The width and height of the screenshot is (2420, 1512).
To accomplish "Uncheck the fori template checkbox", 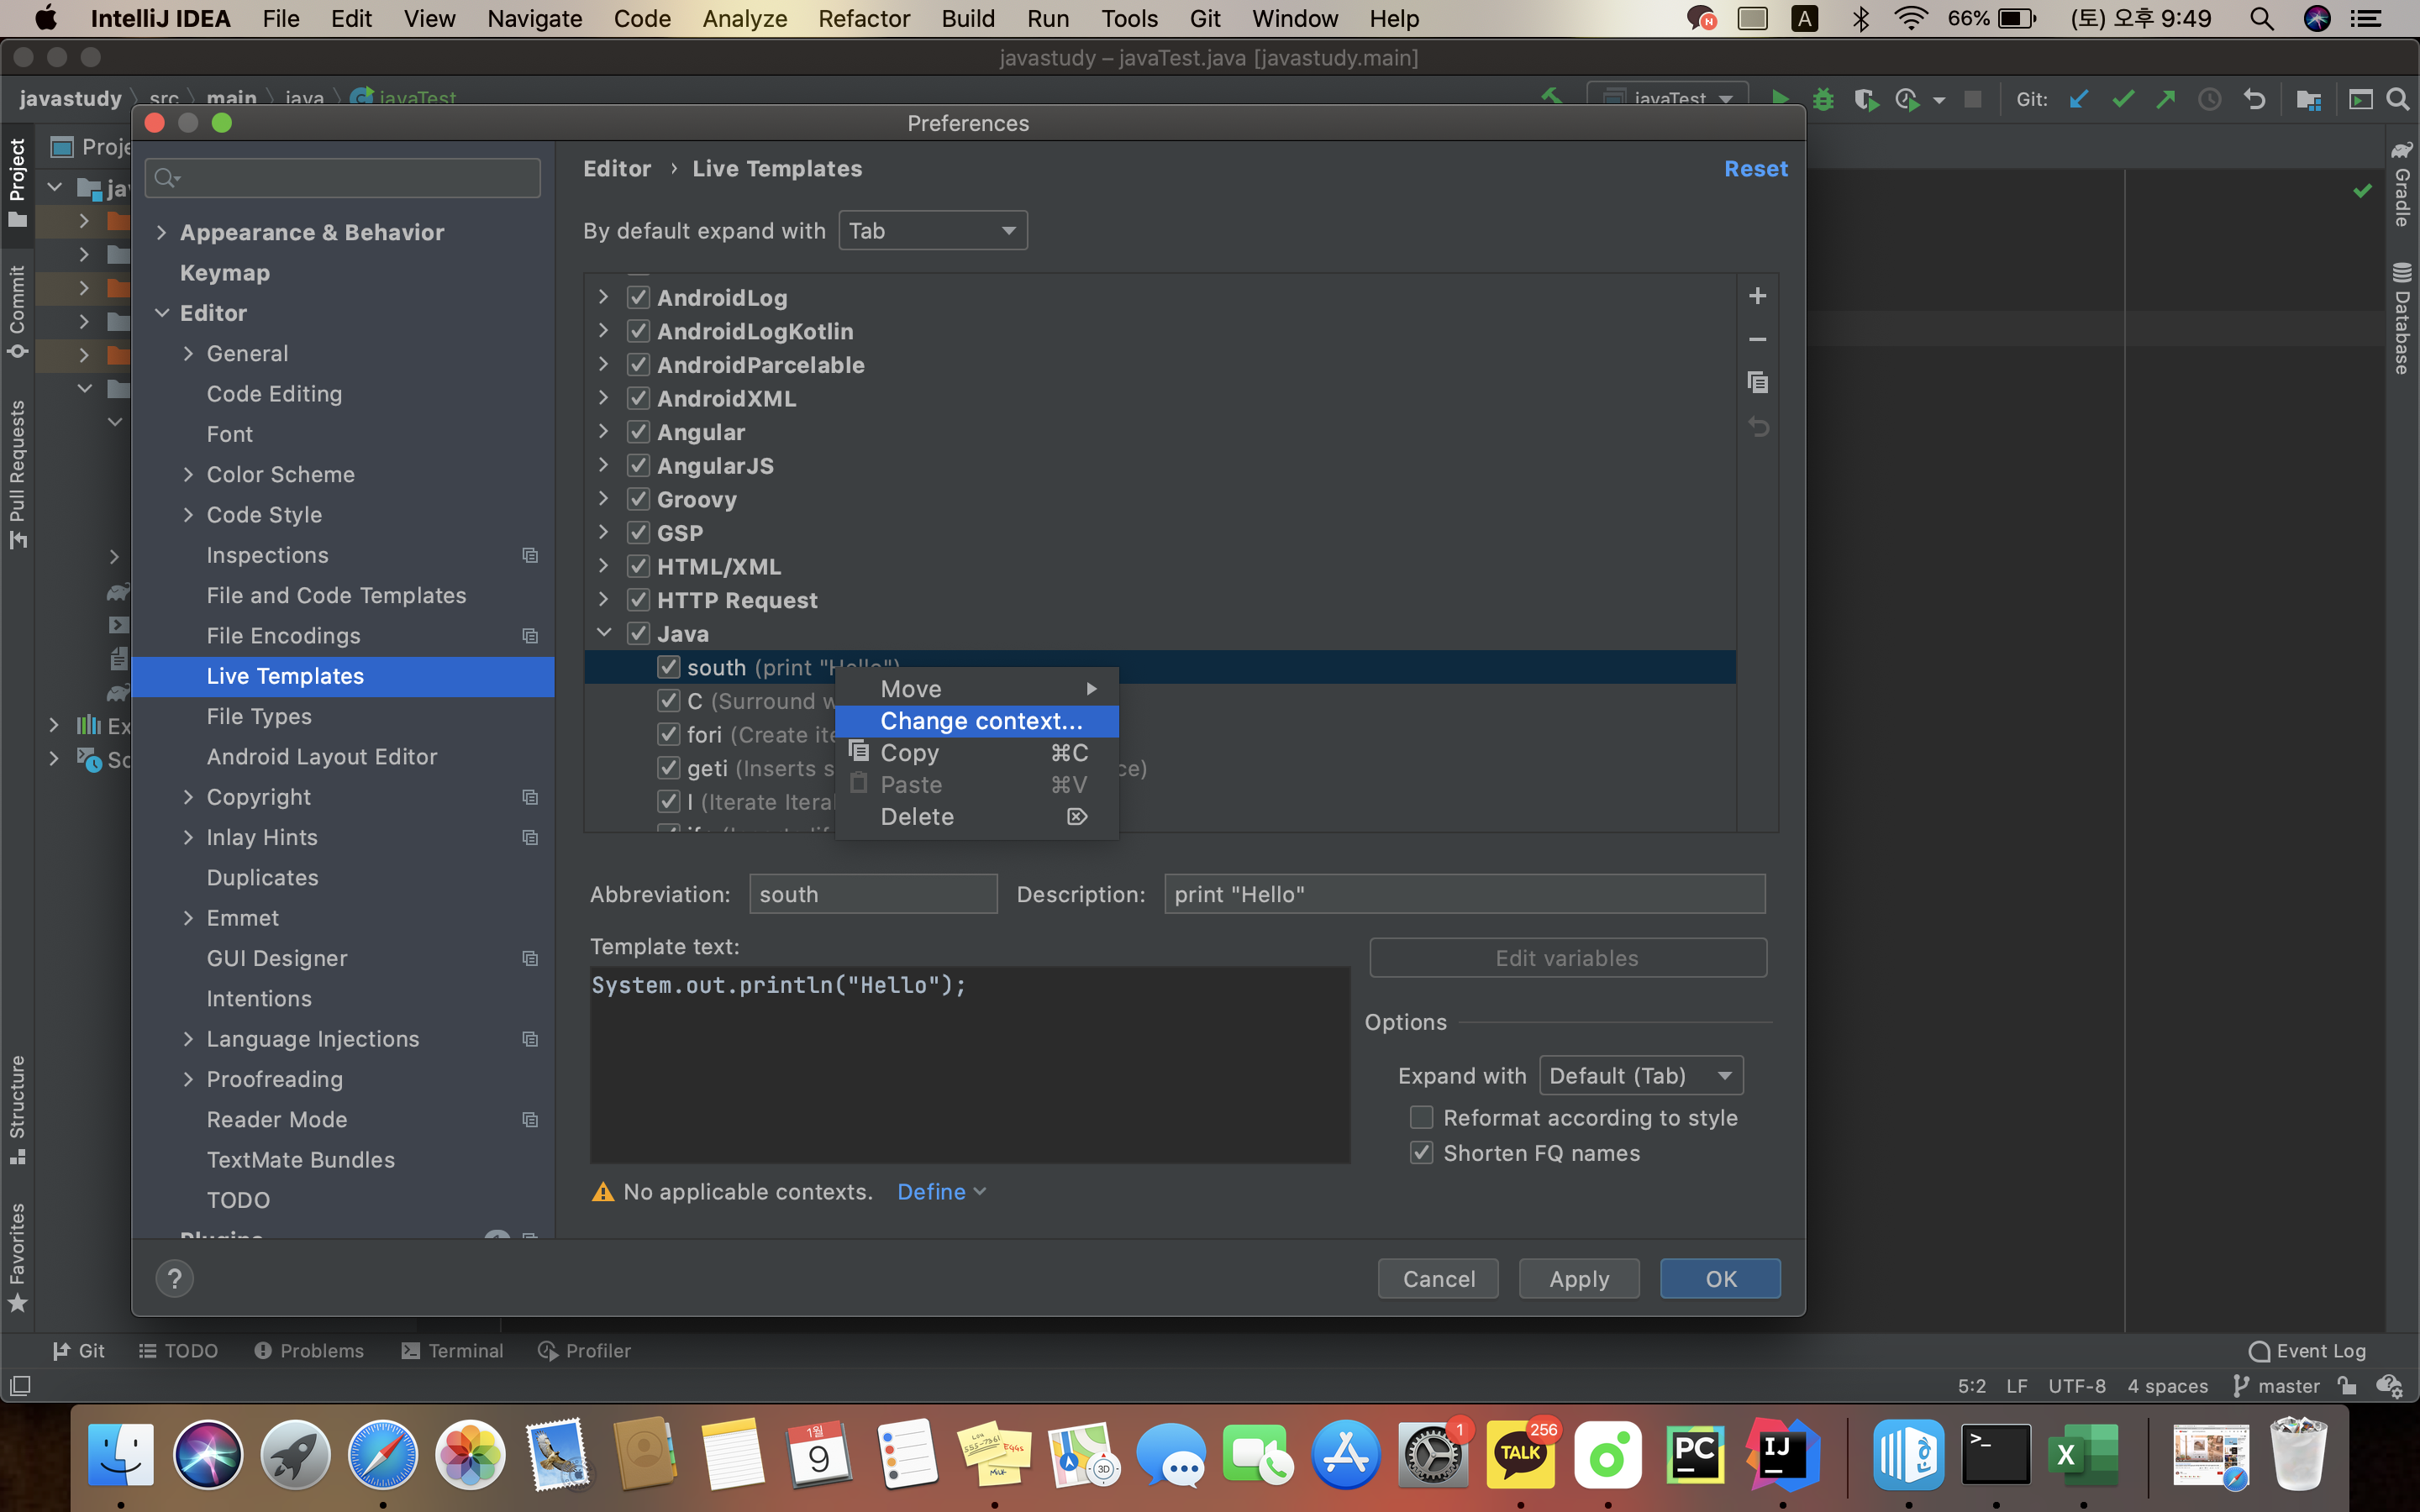I will coord(668,734).
